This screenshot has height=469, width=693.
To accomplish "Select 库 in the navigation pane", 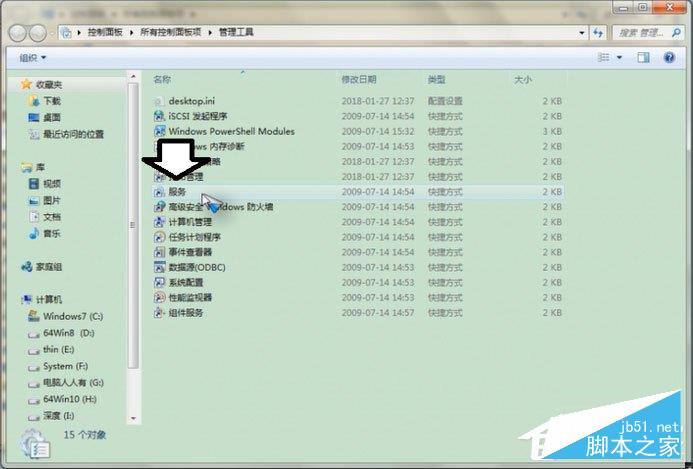I will pyautogui.click(x=40, y=167).
